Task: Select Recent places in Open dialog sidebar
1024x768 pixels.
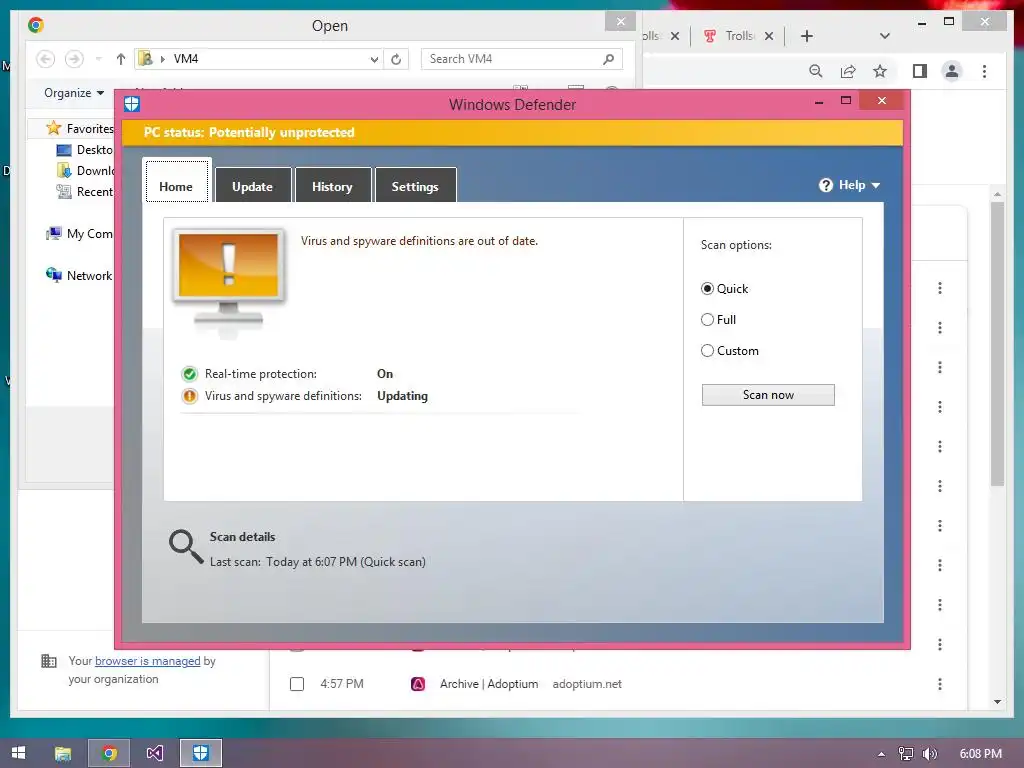Action: 85,191
